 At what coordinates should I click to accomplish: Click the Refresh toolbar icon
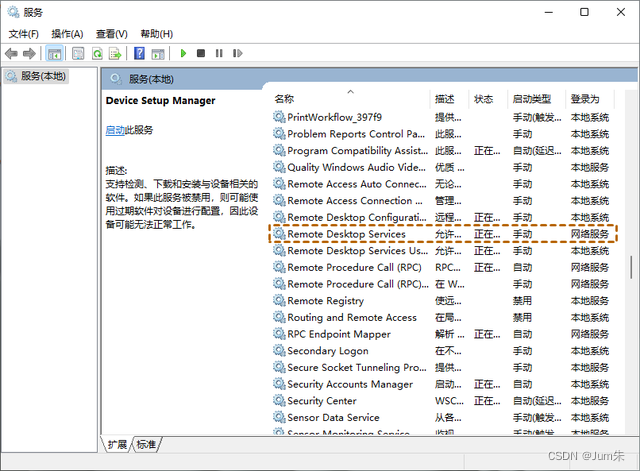(99, 53)
